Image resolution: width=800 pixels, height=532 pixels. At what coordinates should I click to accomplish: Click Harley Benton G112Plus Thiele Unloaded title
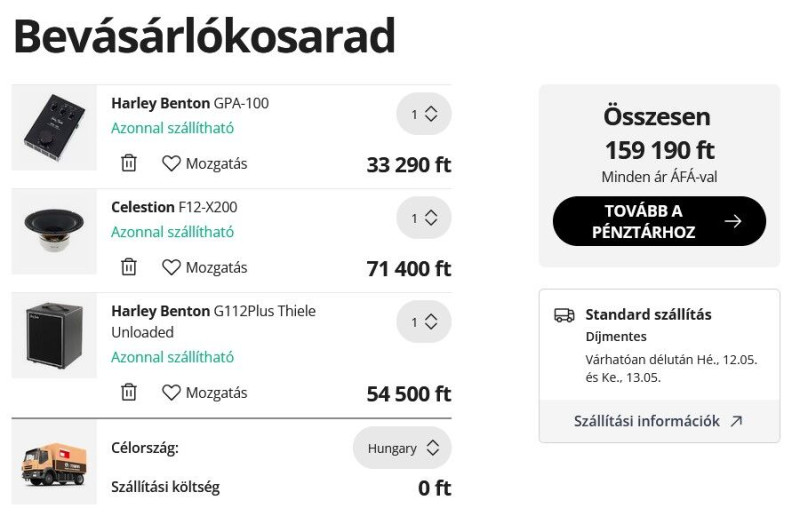[x=213, y=321]
